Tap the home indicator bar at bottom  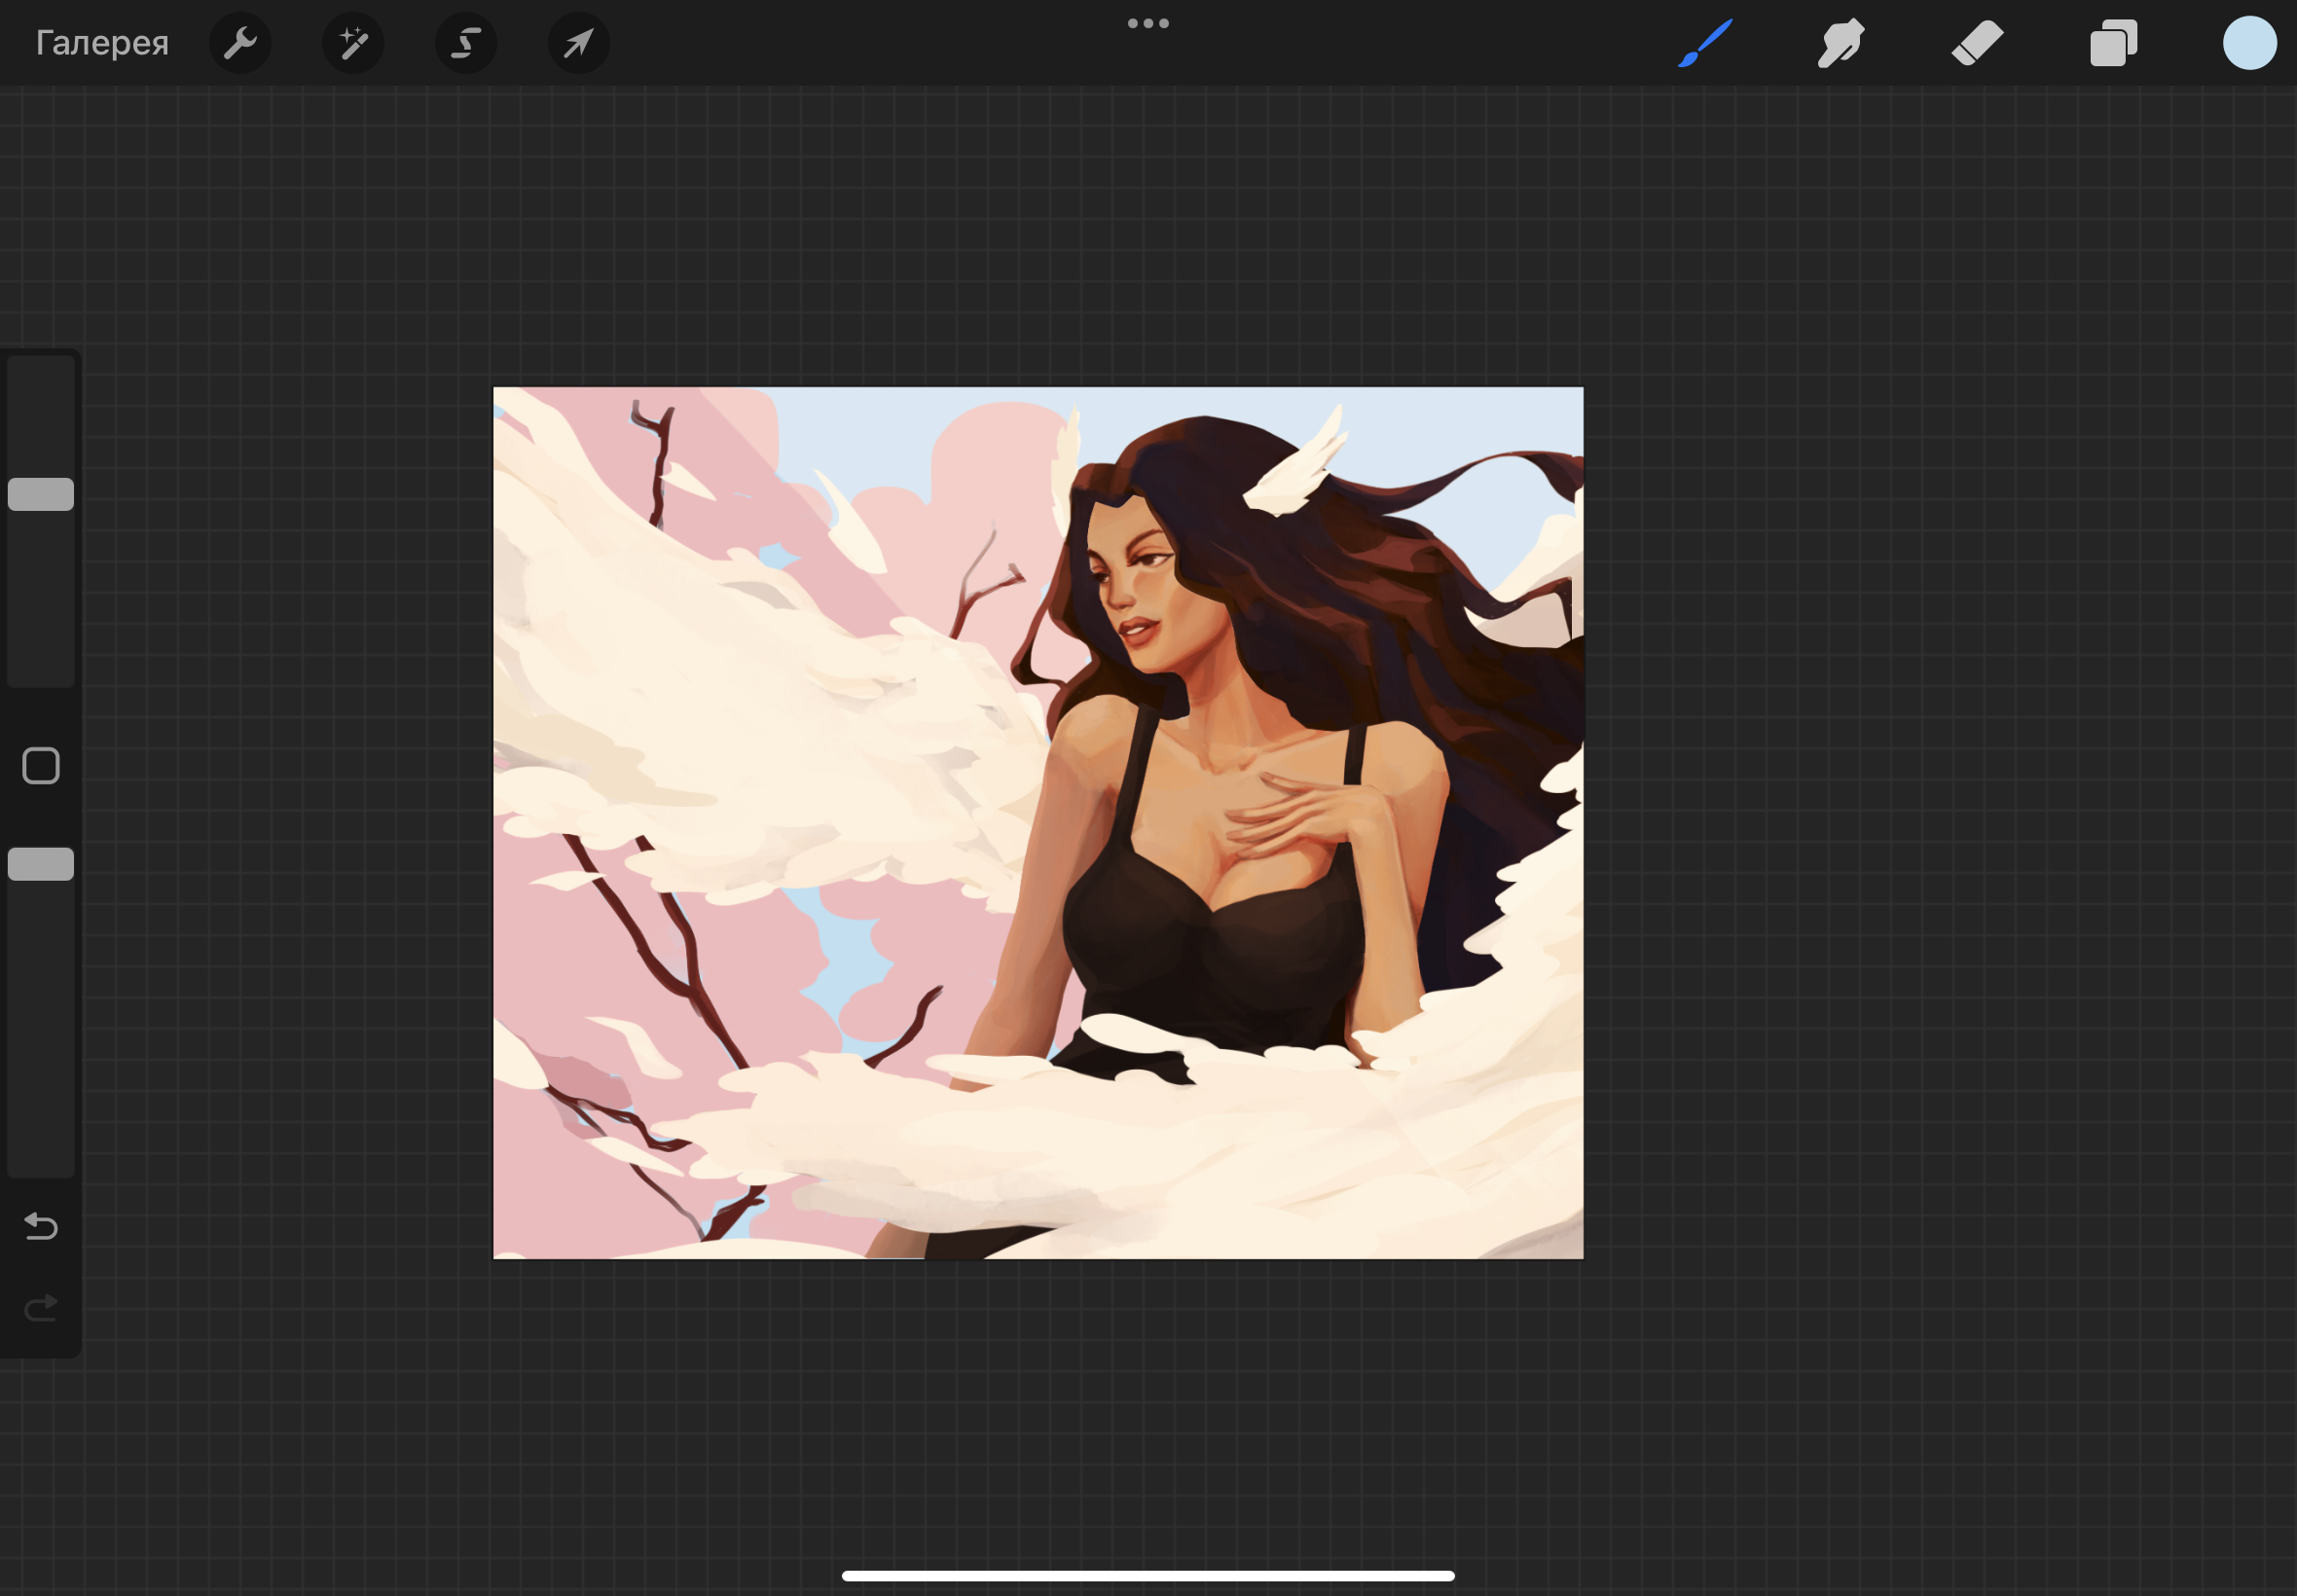click(1148, 1576)
